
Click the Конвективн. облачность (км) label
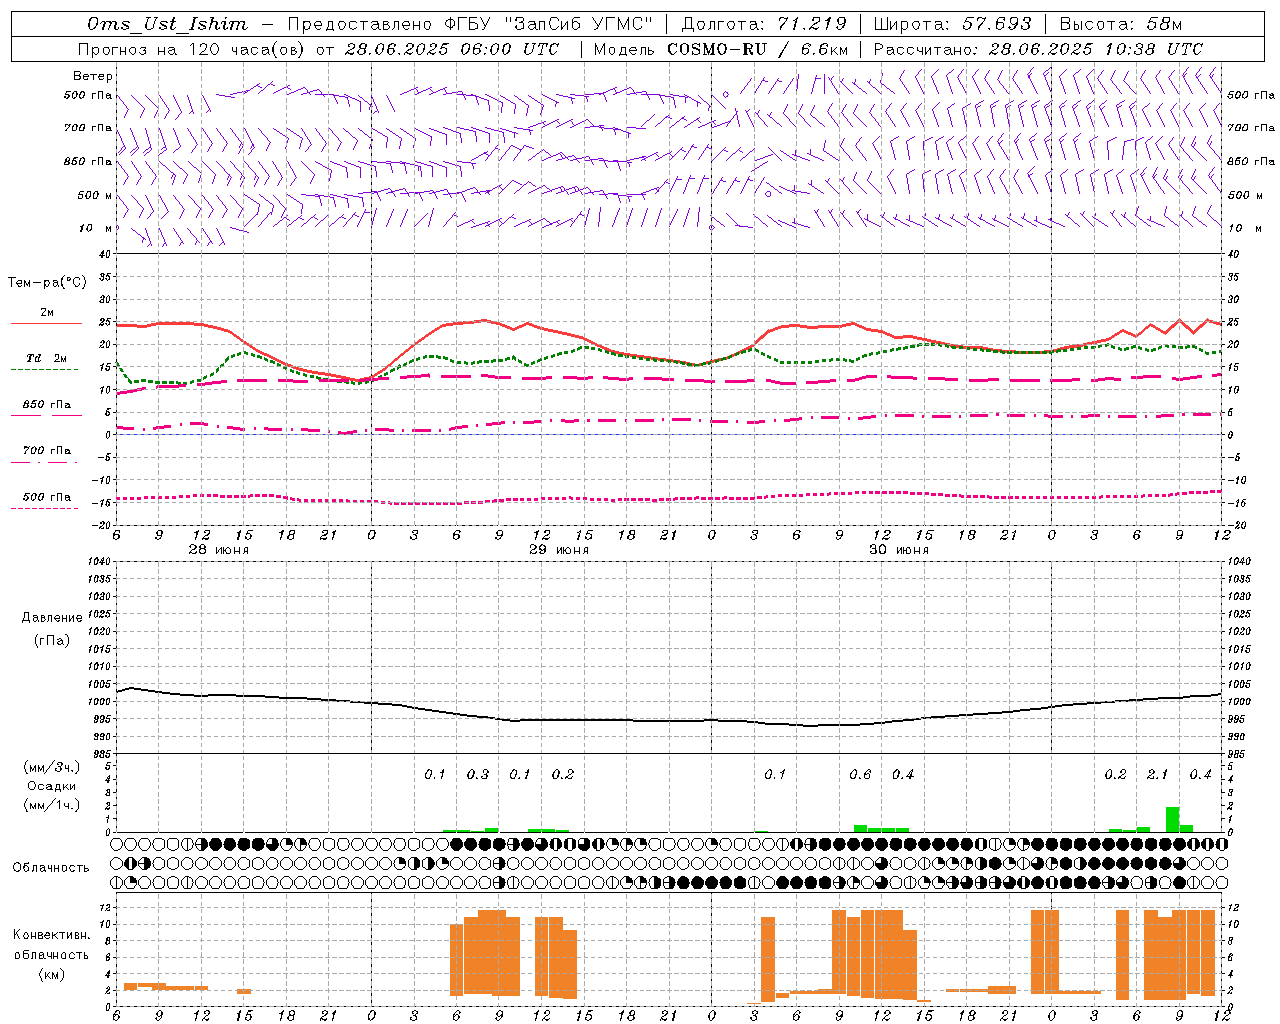click(51, 954)
